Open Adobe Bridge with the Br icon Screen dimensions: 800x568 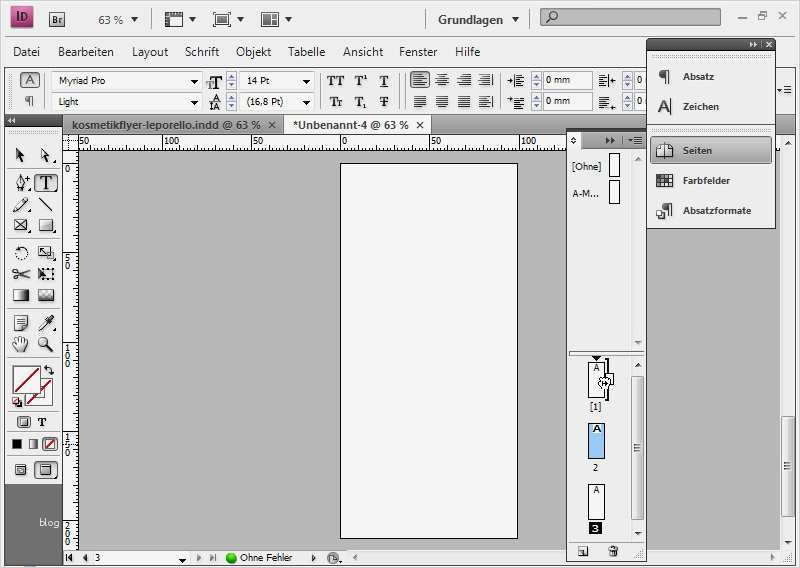pos(57,19)
